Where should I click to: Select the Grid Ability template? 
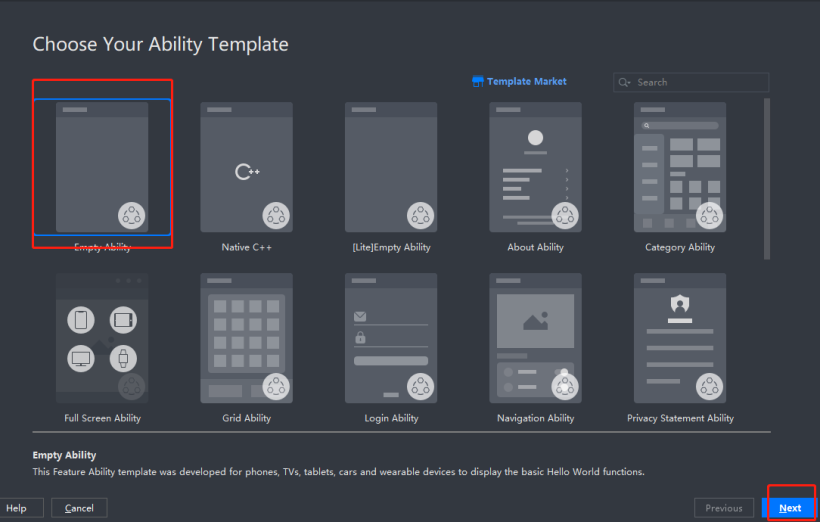[246, 338]
